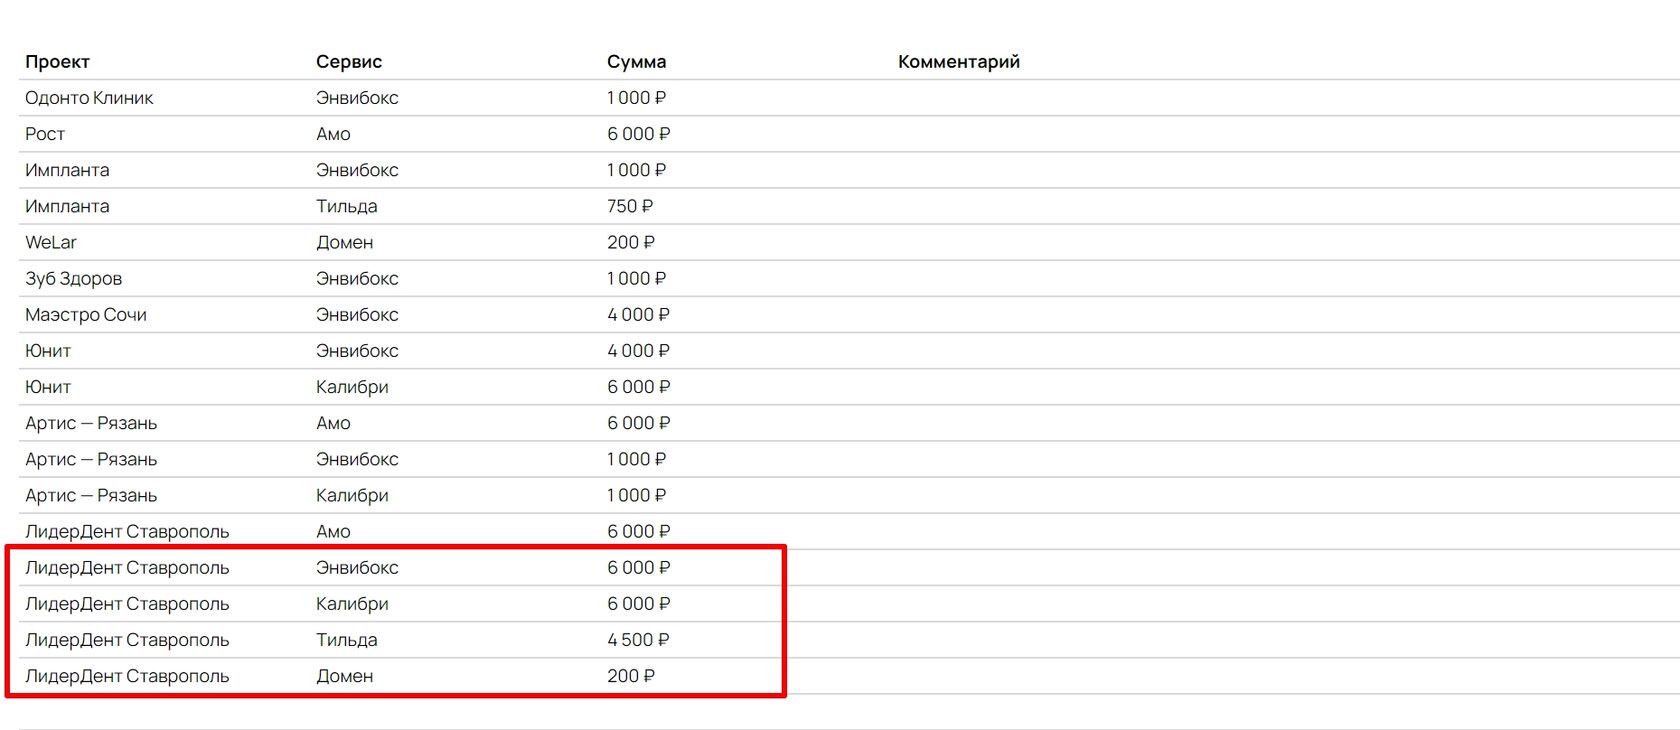Click 'Энвибокс' in the Одонто Клиник row

click(x=357, y=98)
